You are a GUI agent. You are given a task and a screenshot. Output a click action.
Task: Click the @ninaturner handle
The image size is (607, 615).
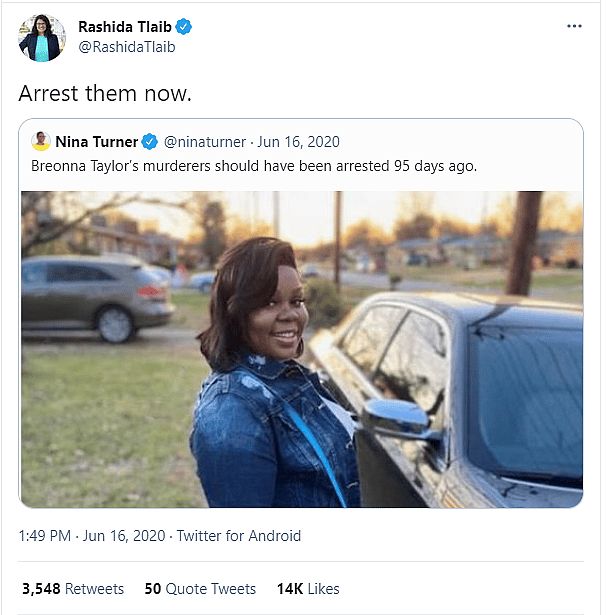point(203,141)
